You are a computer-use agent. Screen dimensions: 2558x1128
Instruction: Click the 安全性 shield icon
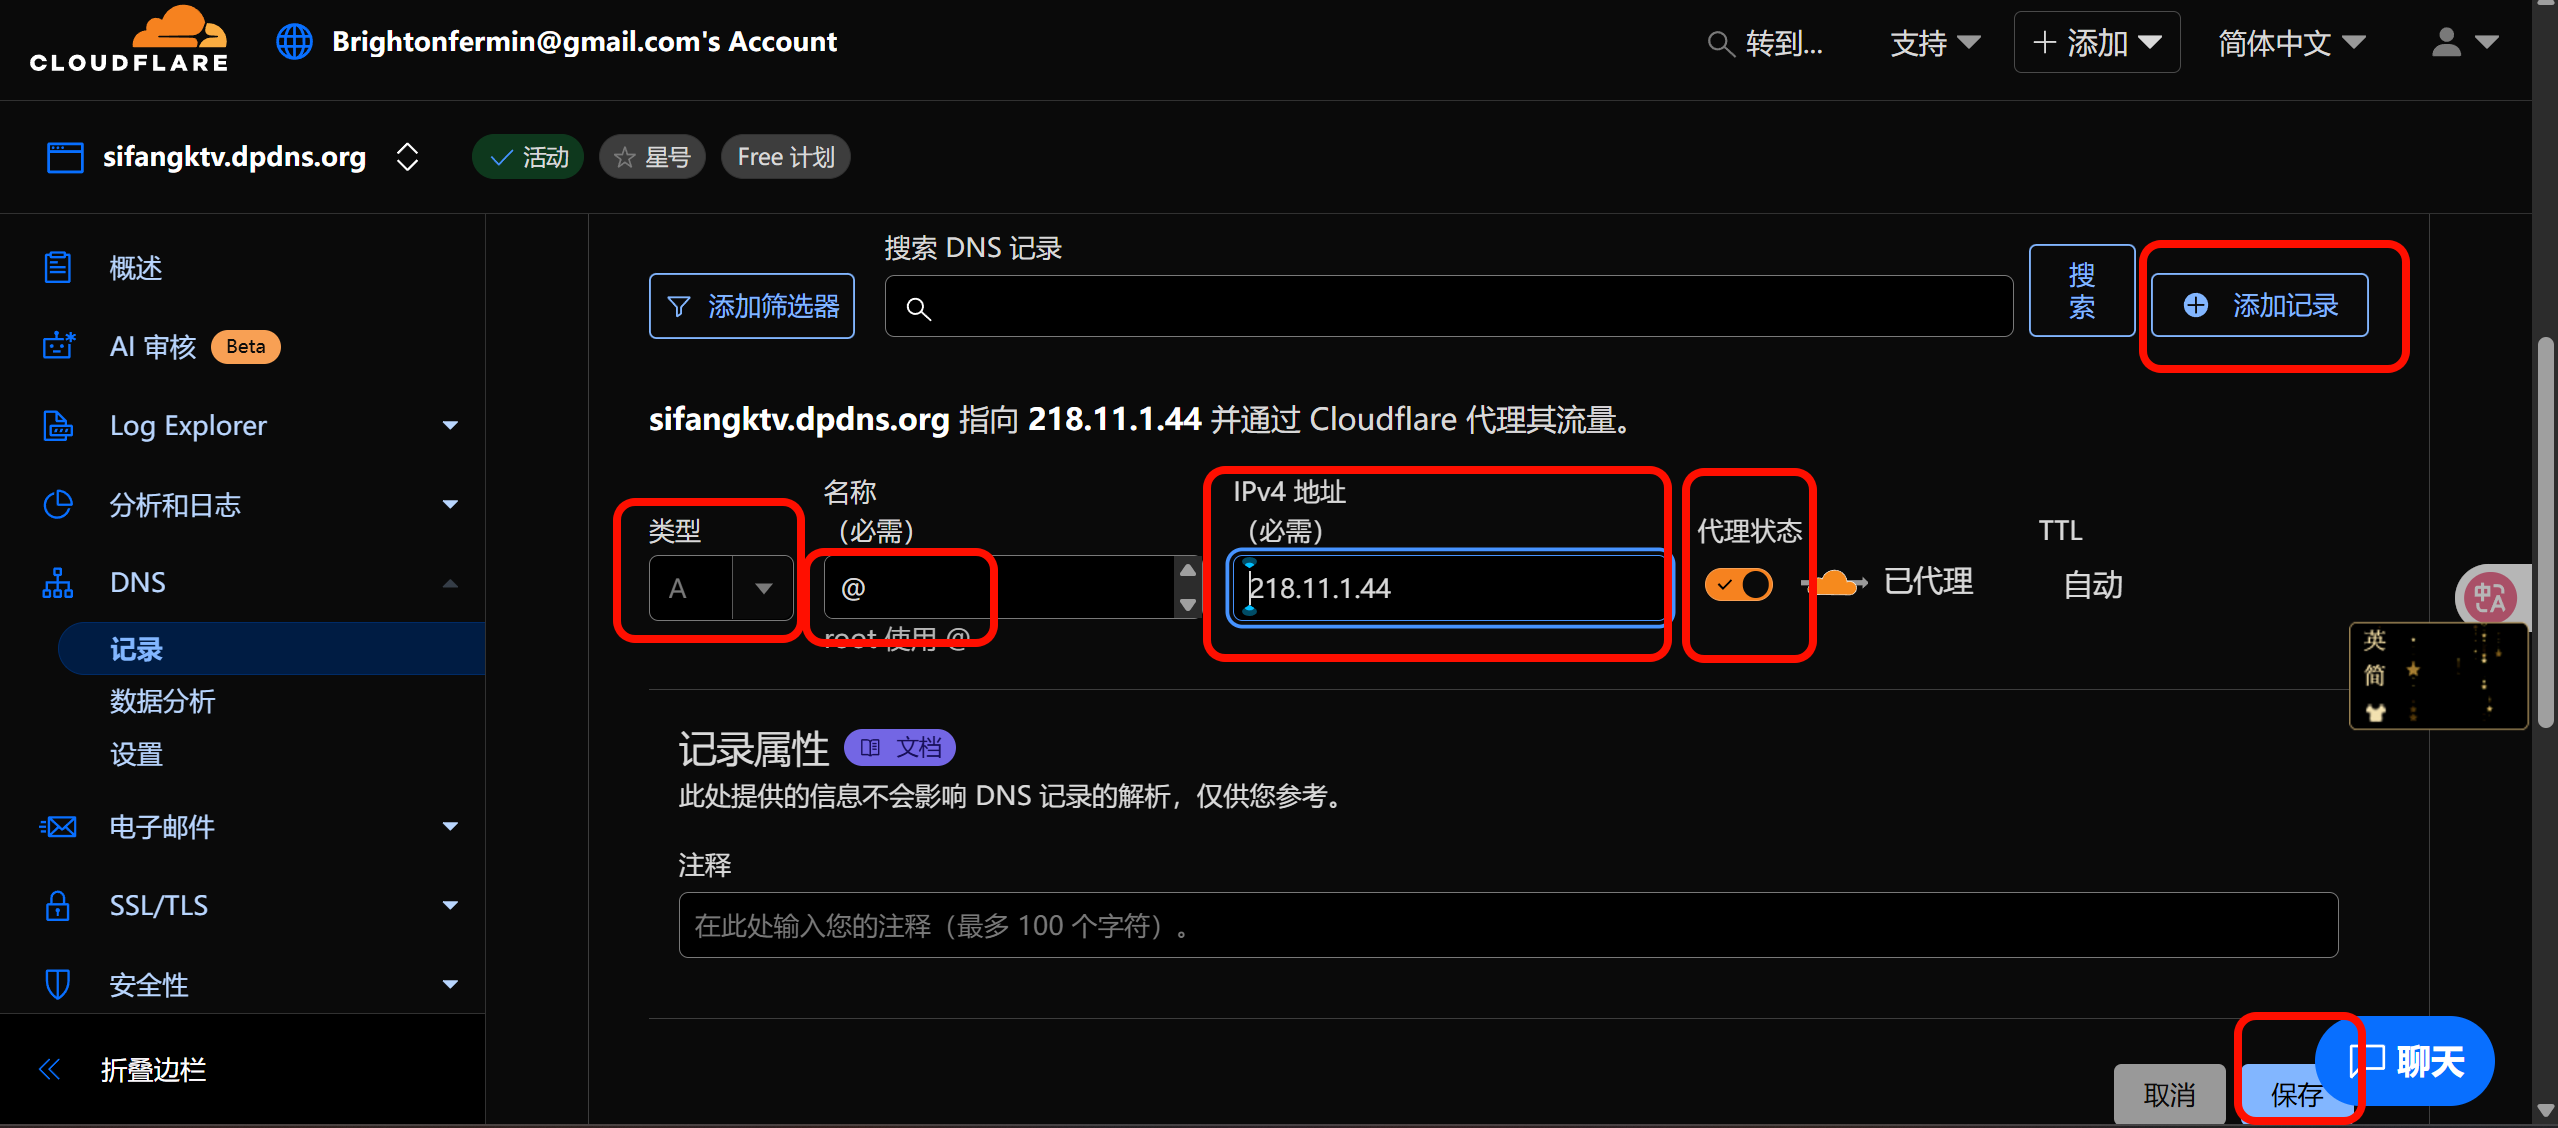[58, 984]
